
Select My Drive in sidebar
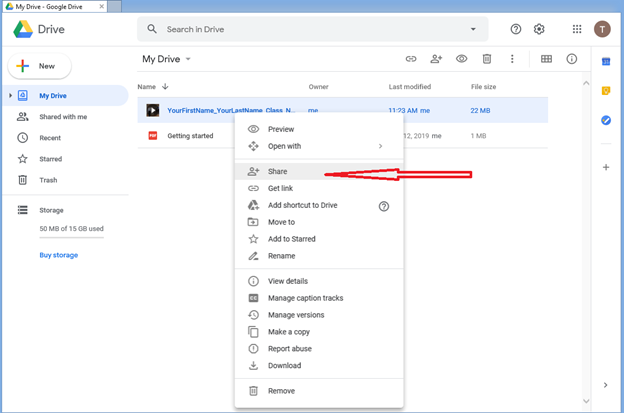pyautogui.click(x=66, y=95)
